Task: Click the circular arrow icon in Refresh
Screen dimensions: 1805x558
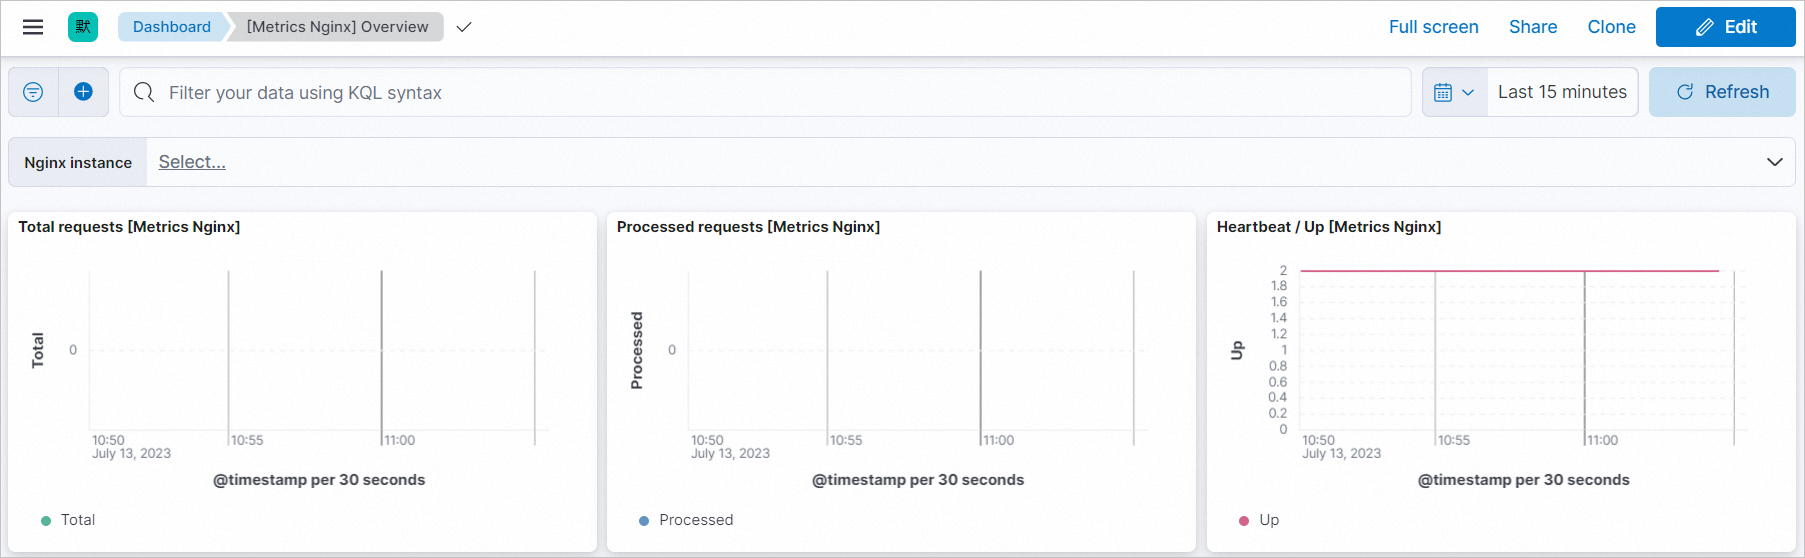Action: coord(1685,92)
